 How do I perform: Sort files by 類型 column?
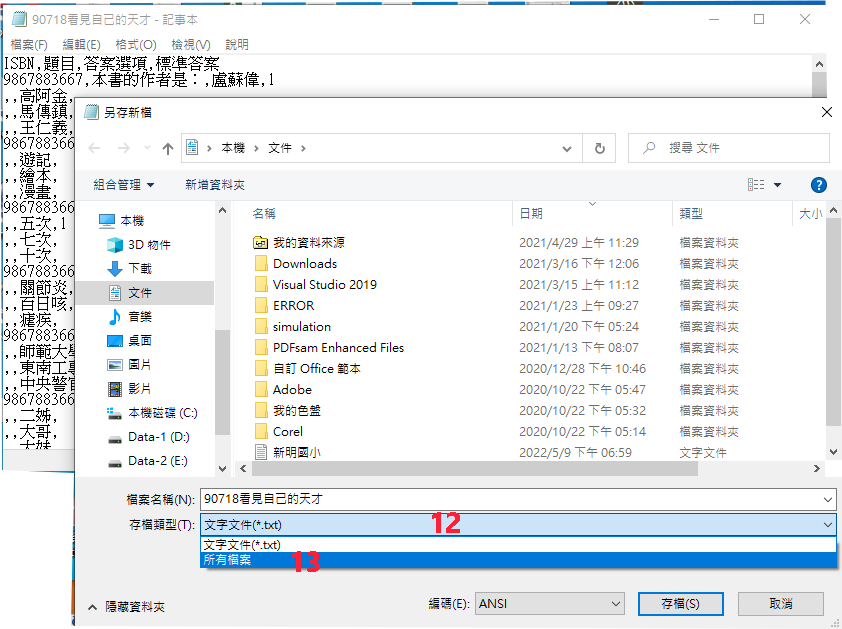point(691,214)
